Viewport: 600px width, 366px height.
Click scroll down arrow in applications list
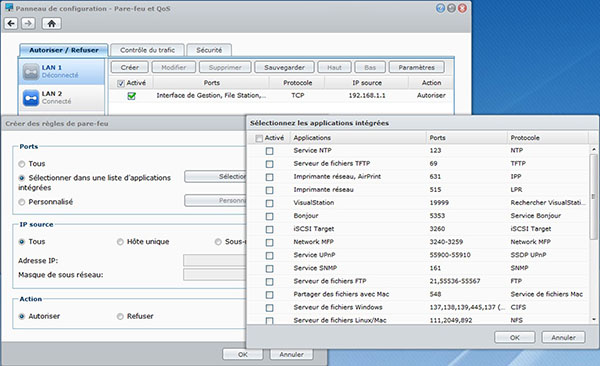[593, 319]
